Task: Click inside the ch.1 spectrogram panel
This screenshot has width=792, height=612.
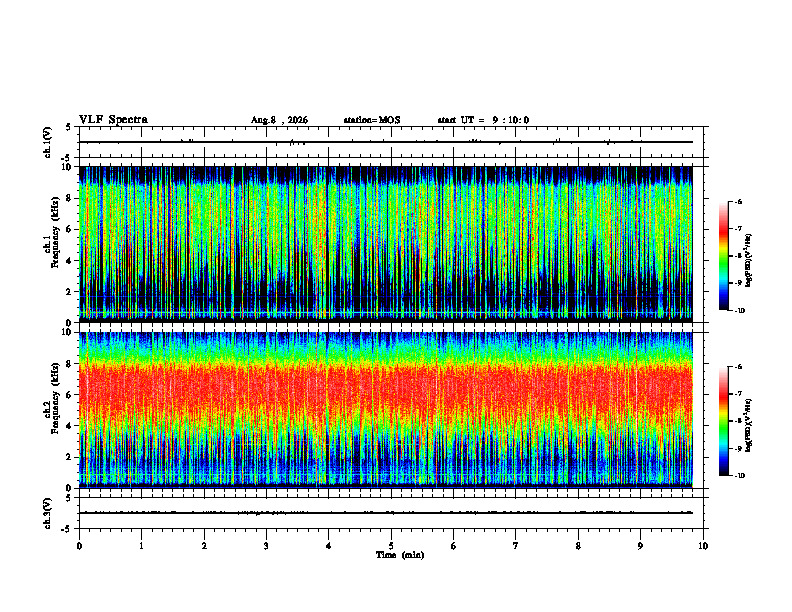Action: click(x=386, y=244)
